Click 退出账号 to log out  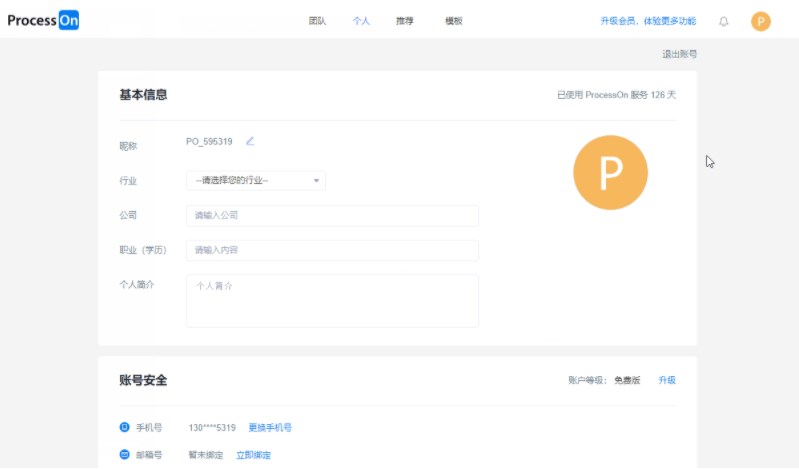pyautogui.click(x=679, y=54)
